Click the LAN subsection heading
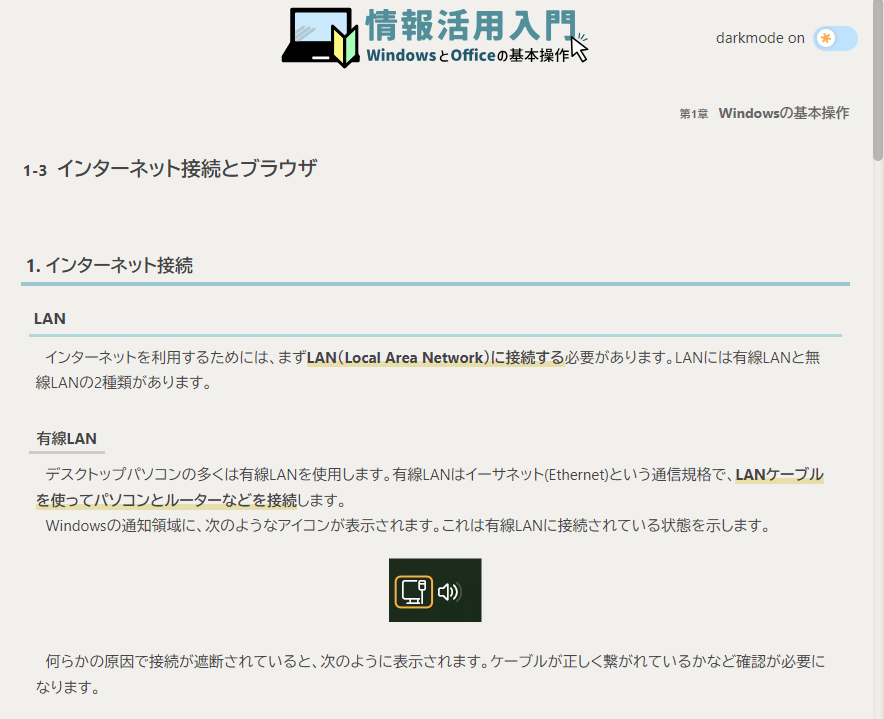 point(50,319)
